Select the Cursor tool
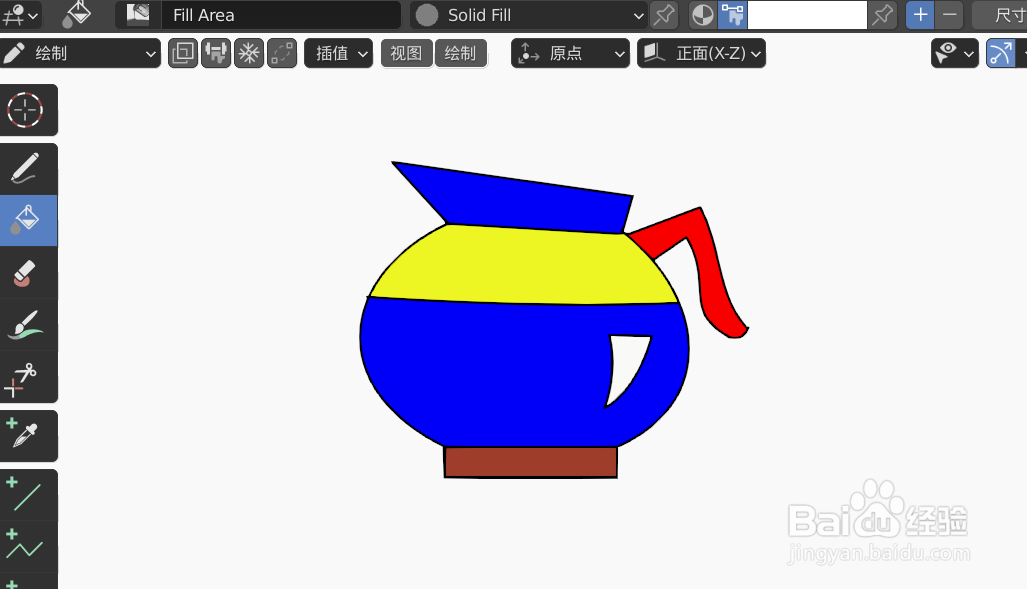This screenshot has width=1027, height=589. (x=26, y=110)
